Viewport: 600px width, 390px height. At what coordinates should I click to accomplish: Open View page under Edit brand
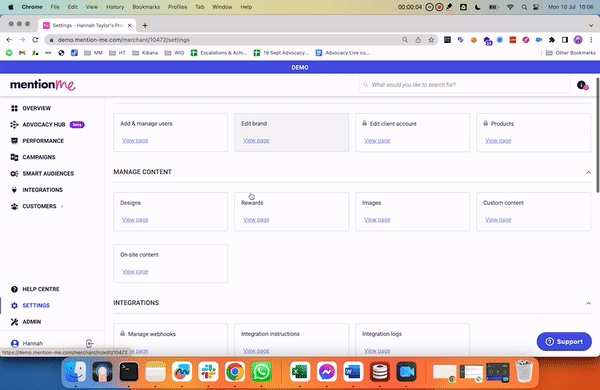[256, 140]
